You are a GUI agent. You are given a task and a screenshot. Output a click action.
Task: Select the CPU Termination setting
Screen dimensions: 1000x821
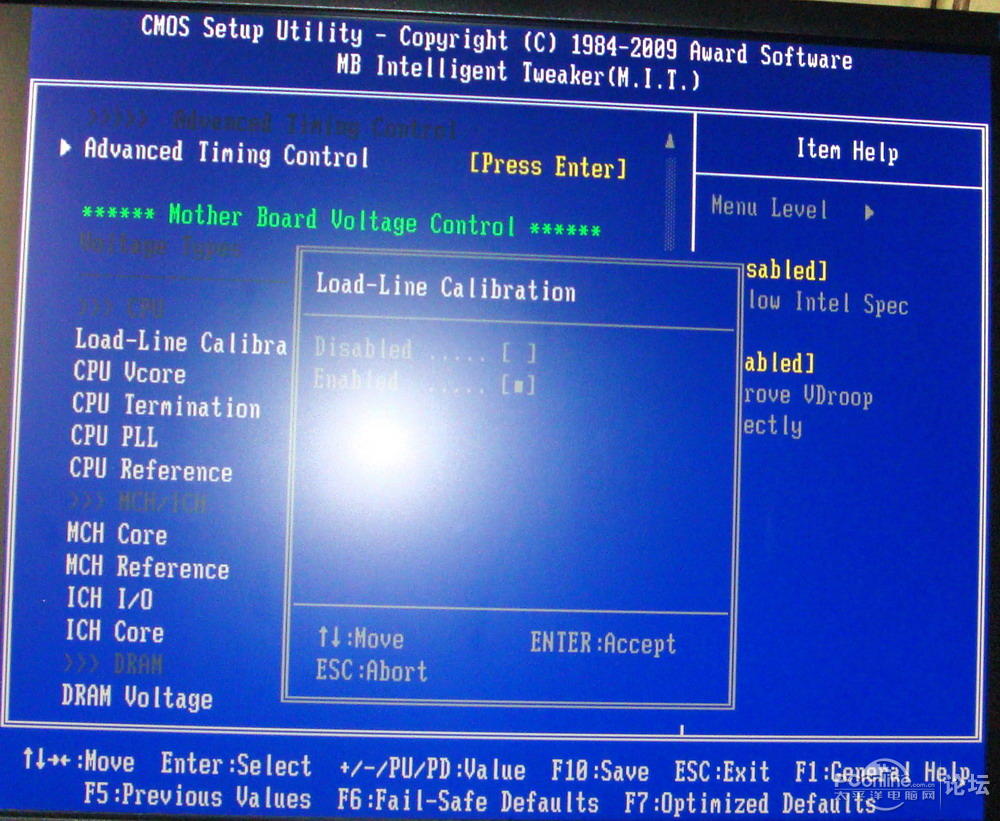166,405
